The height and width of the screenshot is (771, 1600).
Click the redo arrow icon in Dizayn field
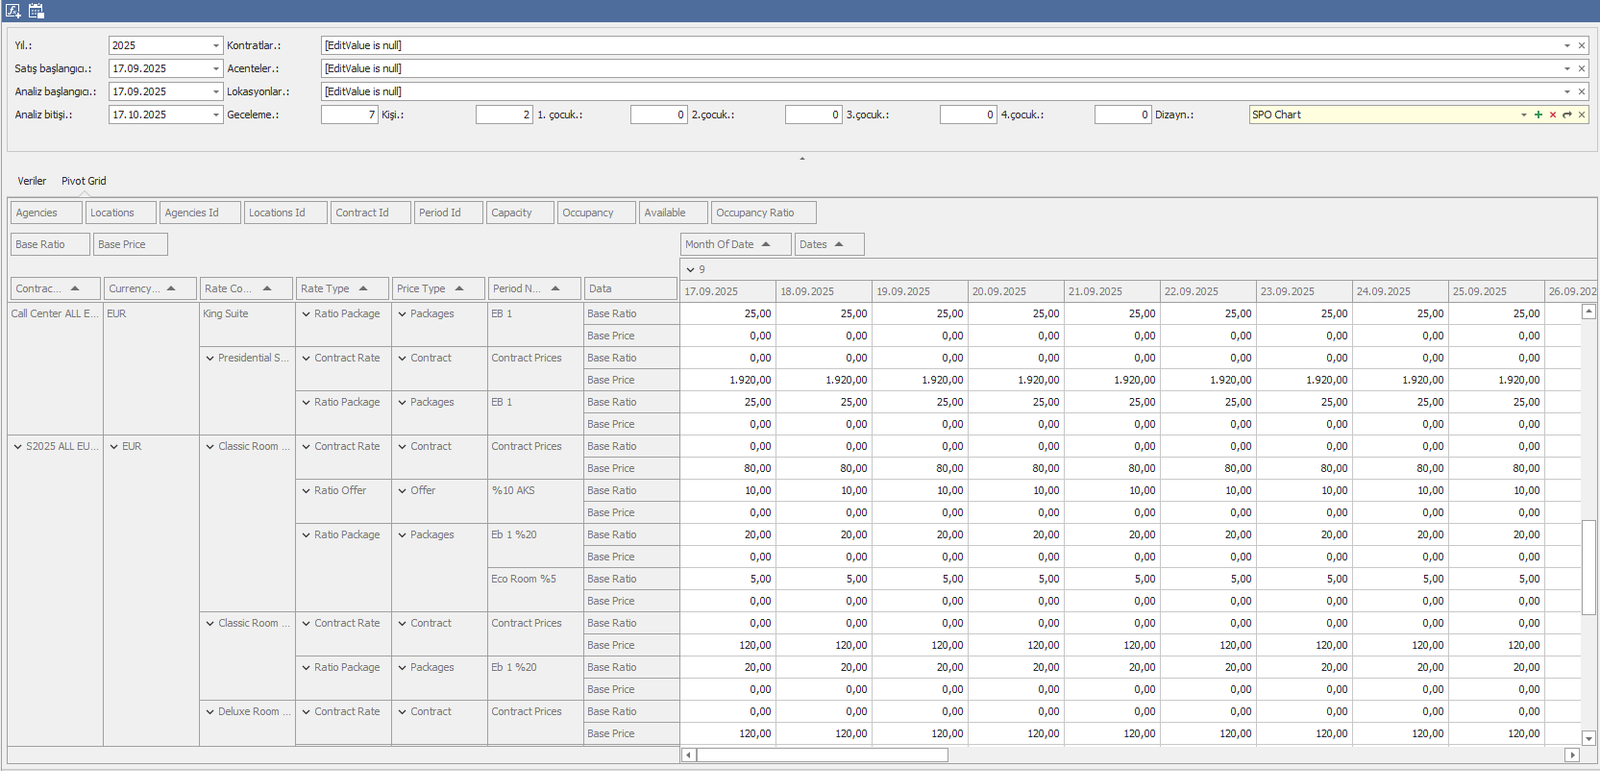click(1567, 115)
